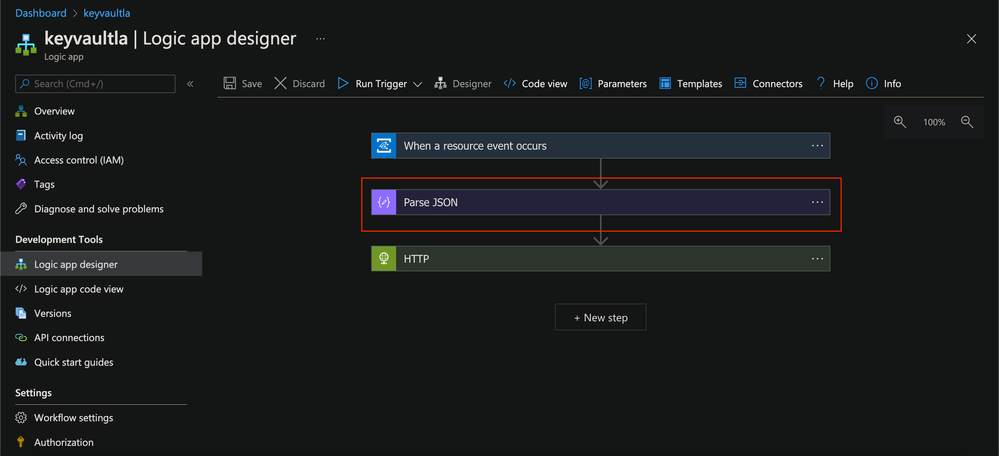Click the Authorization key icon
The height and width of the screenshot is (456, 999).
click(x=21, y=442)
